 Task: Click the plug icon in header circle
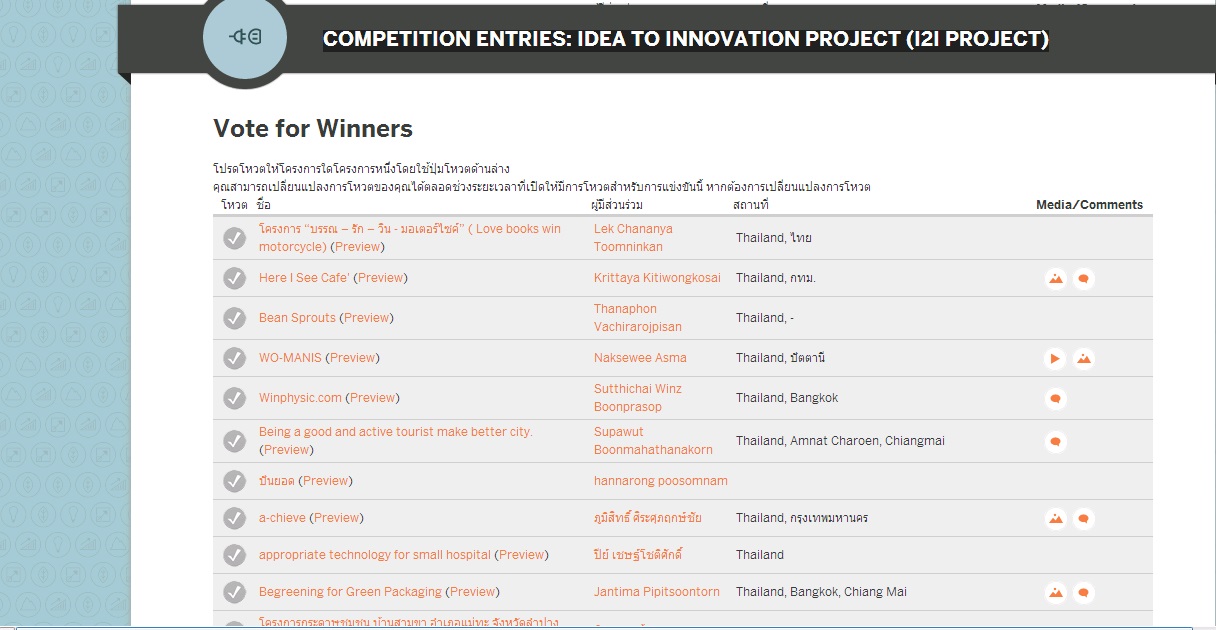click(x=245, y=38)
